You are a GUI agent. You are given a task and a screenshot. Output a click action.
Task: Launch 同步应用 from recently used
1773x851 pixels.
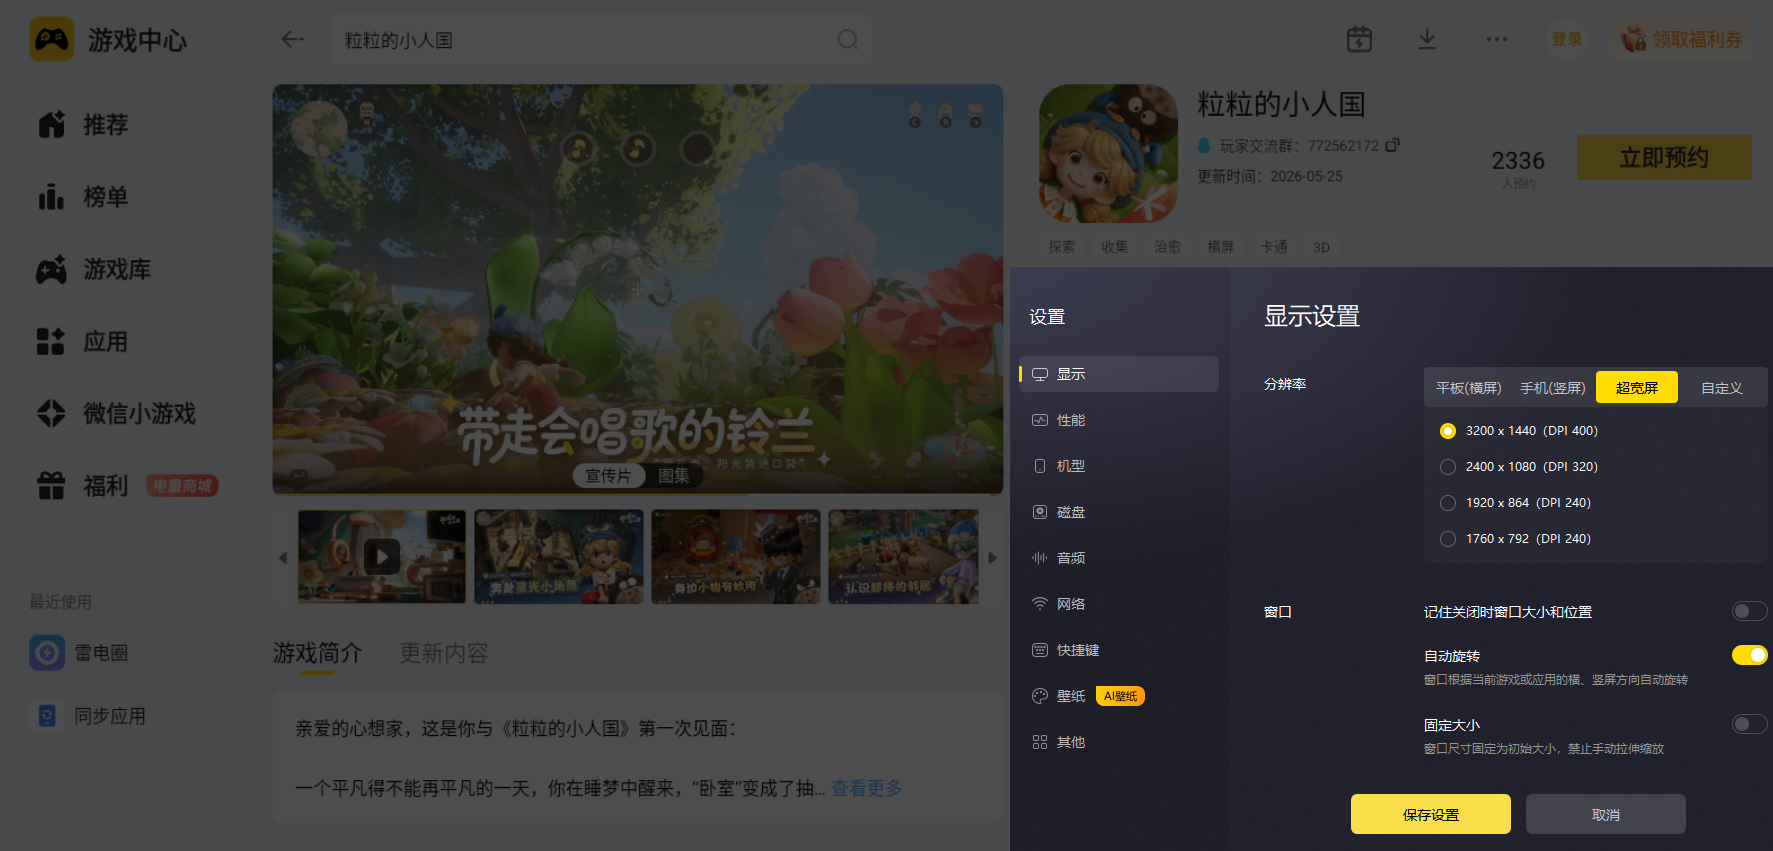pos(88,716)
